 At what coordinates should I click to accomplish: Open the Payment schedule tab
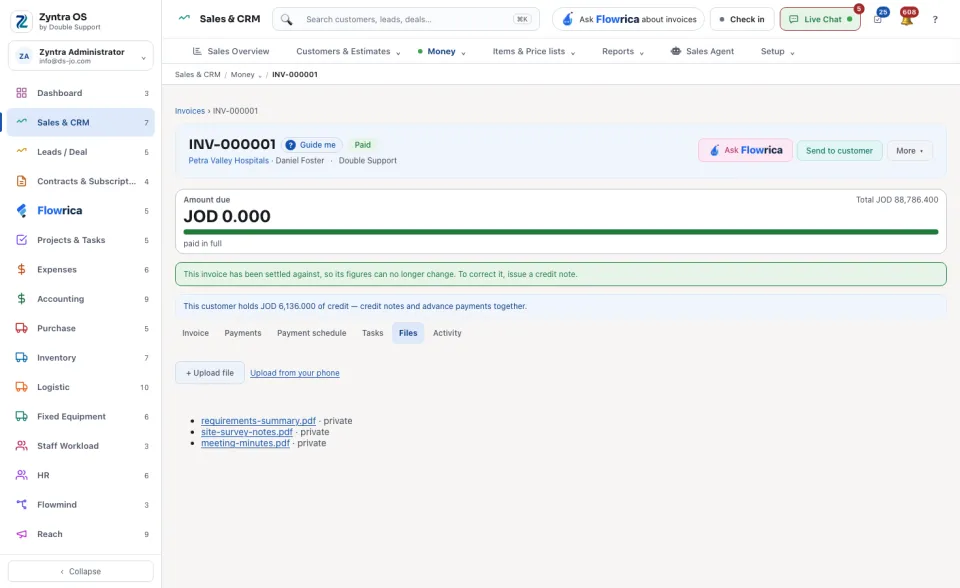tap(312, 333)
